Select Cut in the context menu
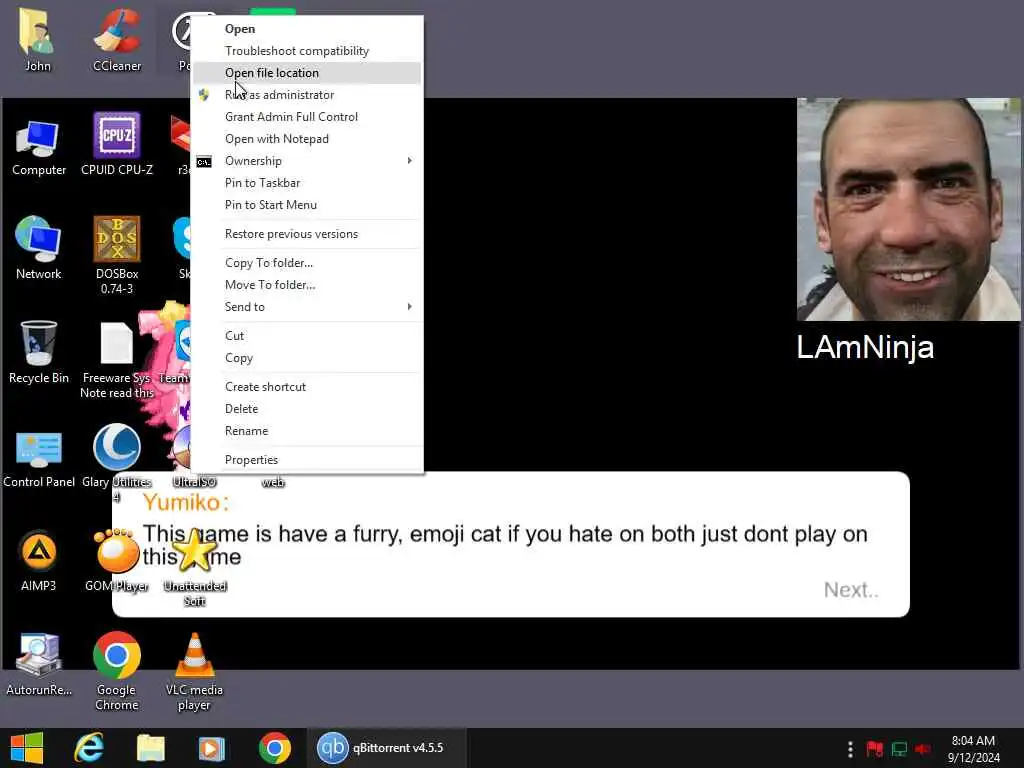 [307, 336]
